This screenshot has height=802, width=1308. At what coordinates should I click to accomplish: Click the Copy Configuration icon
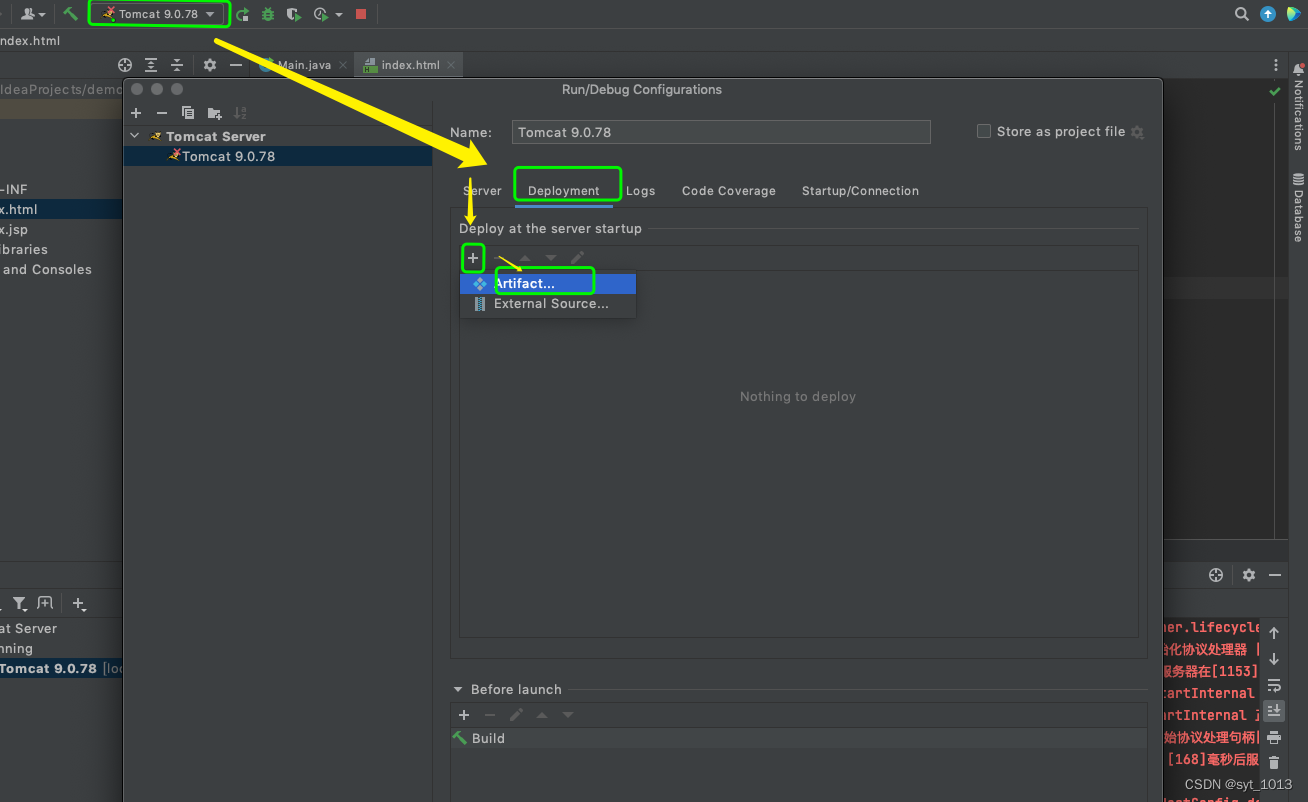[188, 113]
